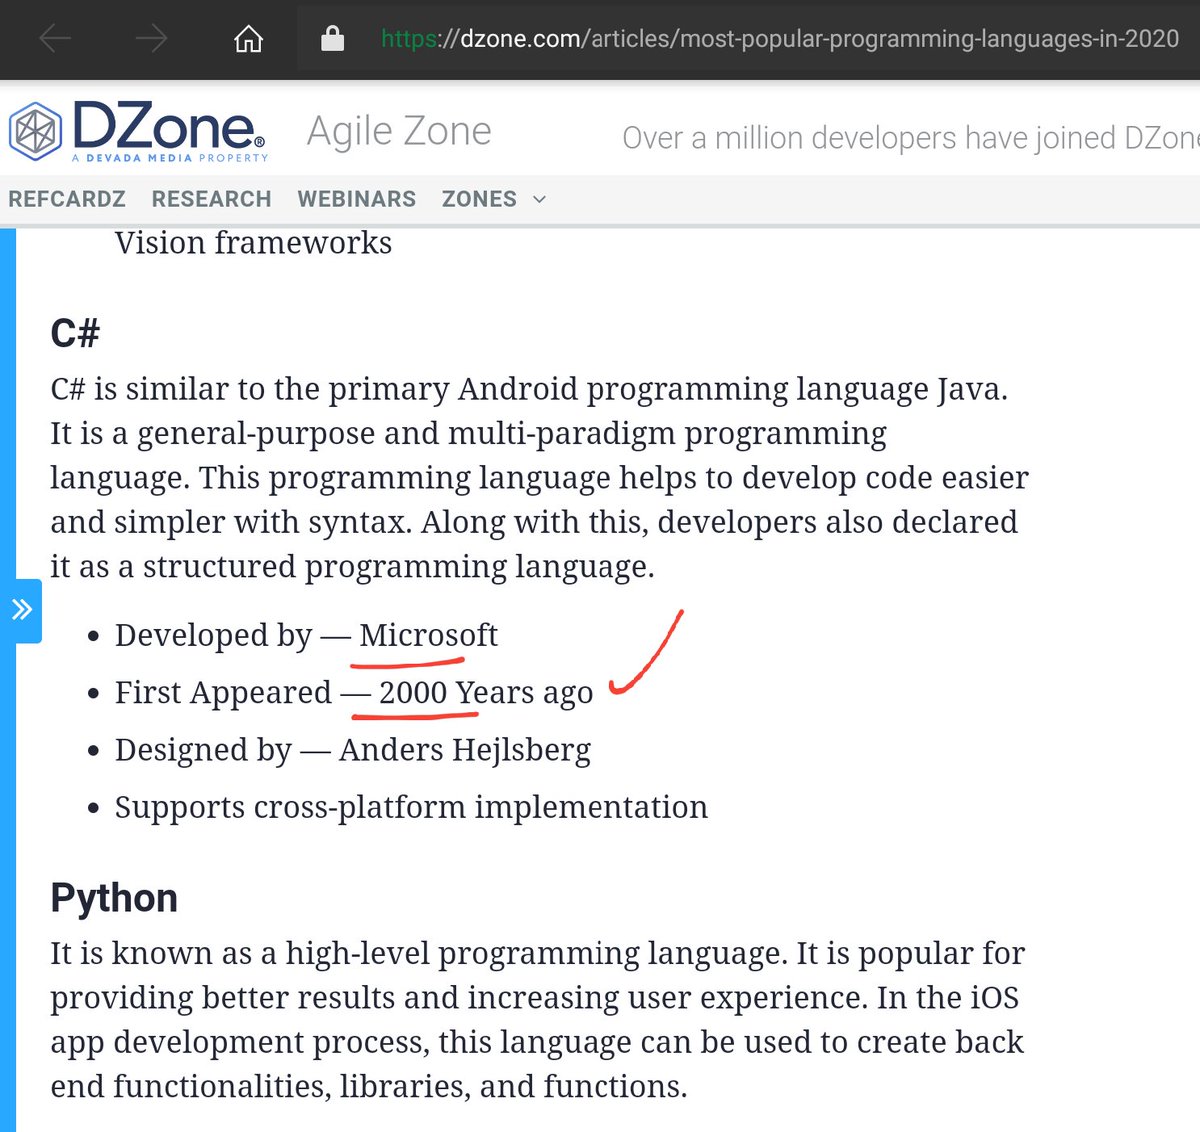Viewport: 1200px width, 1132px height.
Task: Click the 'Developed by — Microsoft' bullet
Action: click(x=306, y=635)
